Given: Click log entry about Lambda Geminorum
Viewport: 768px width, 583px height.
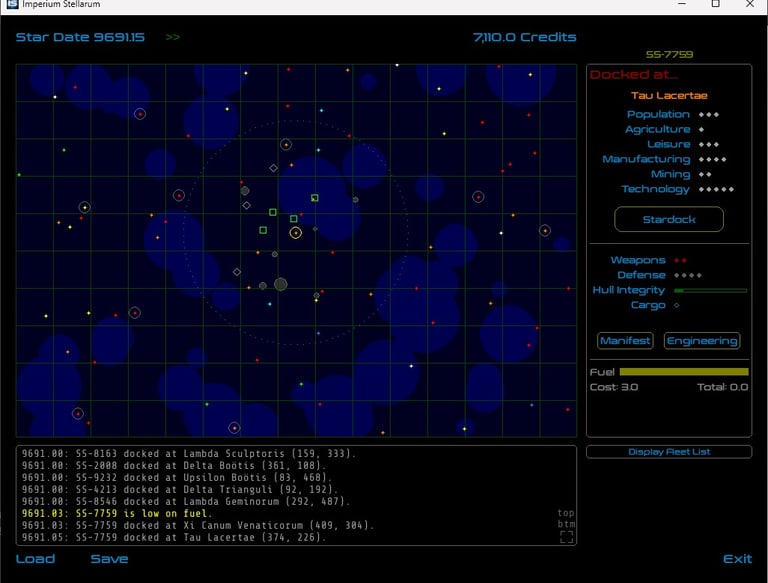Looking at the screenshot, I should (186, 501).
